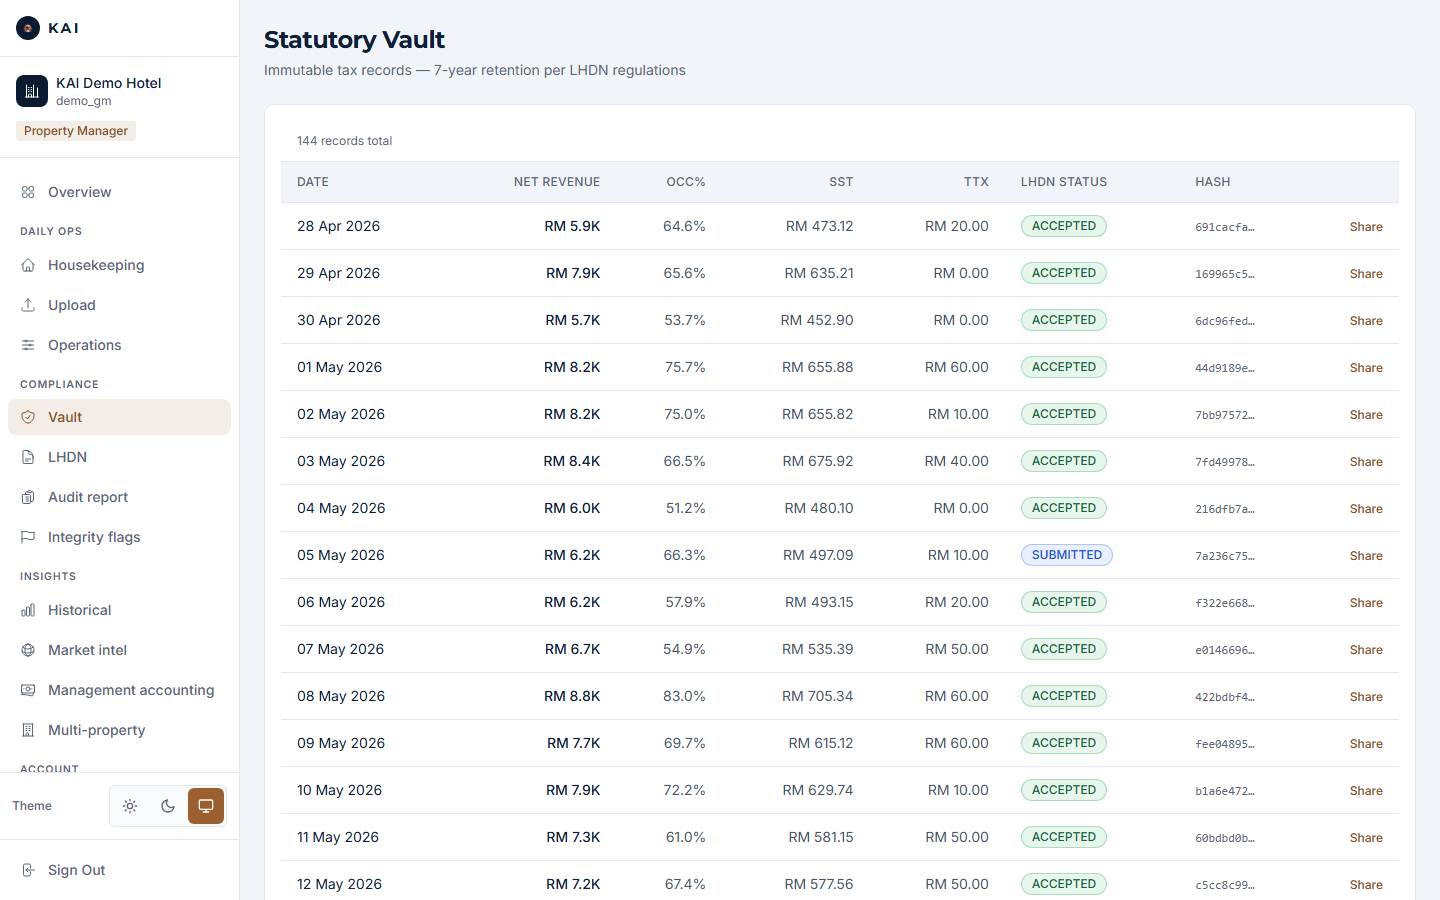
Task: Click ACCEPTED badge for 01 May 2026
Action: point(1064,367)
